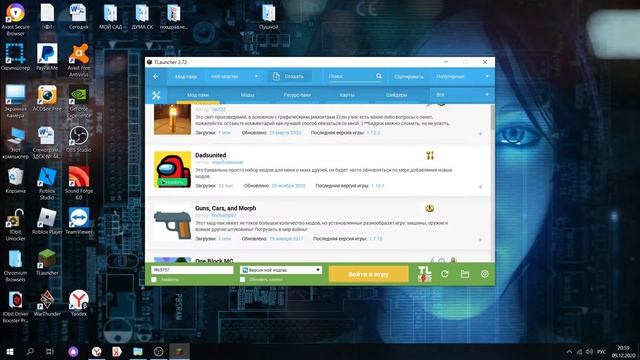Open the Guns, Cars, and Morph title
Viewport: 640px width, 360px height.
coord(226,208)
